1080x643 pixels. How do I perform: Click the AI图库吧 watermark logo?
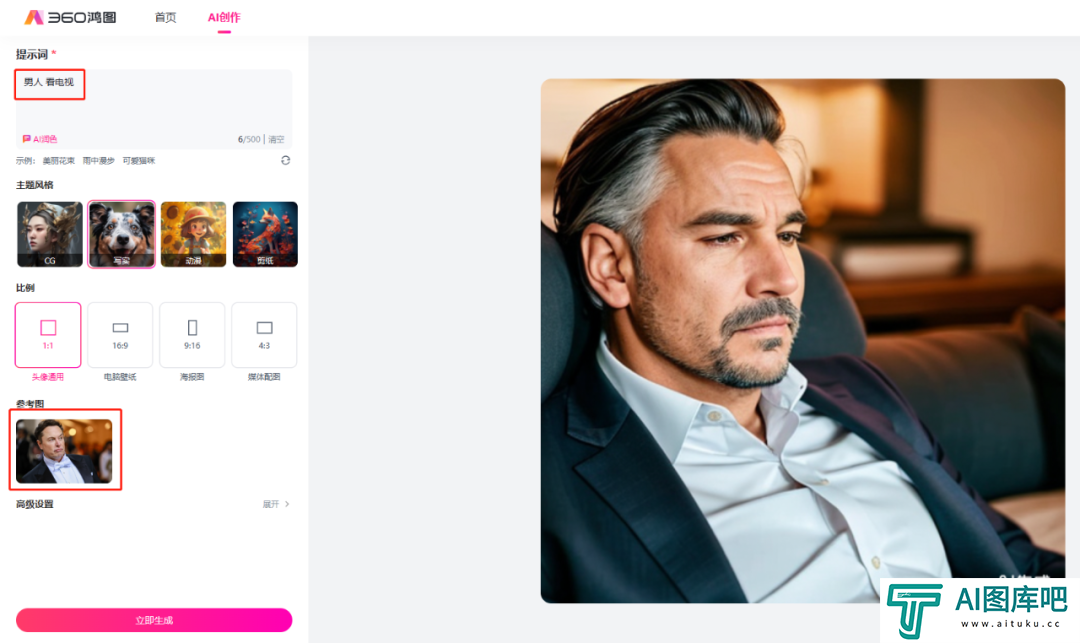pos(977,608)
